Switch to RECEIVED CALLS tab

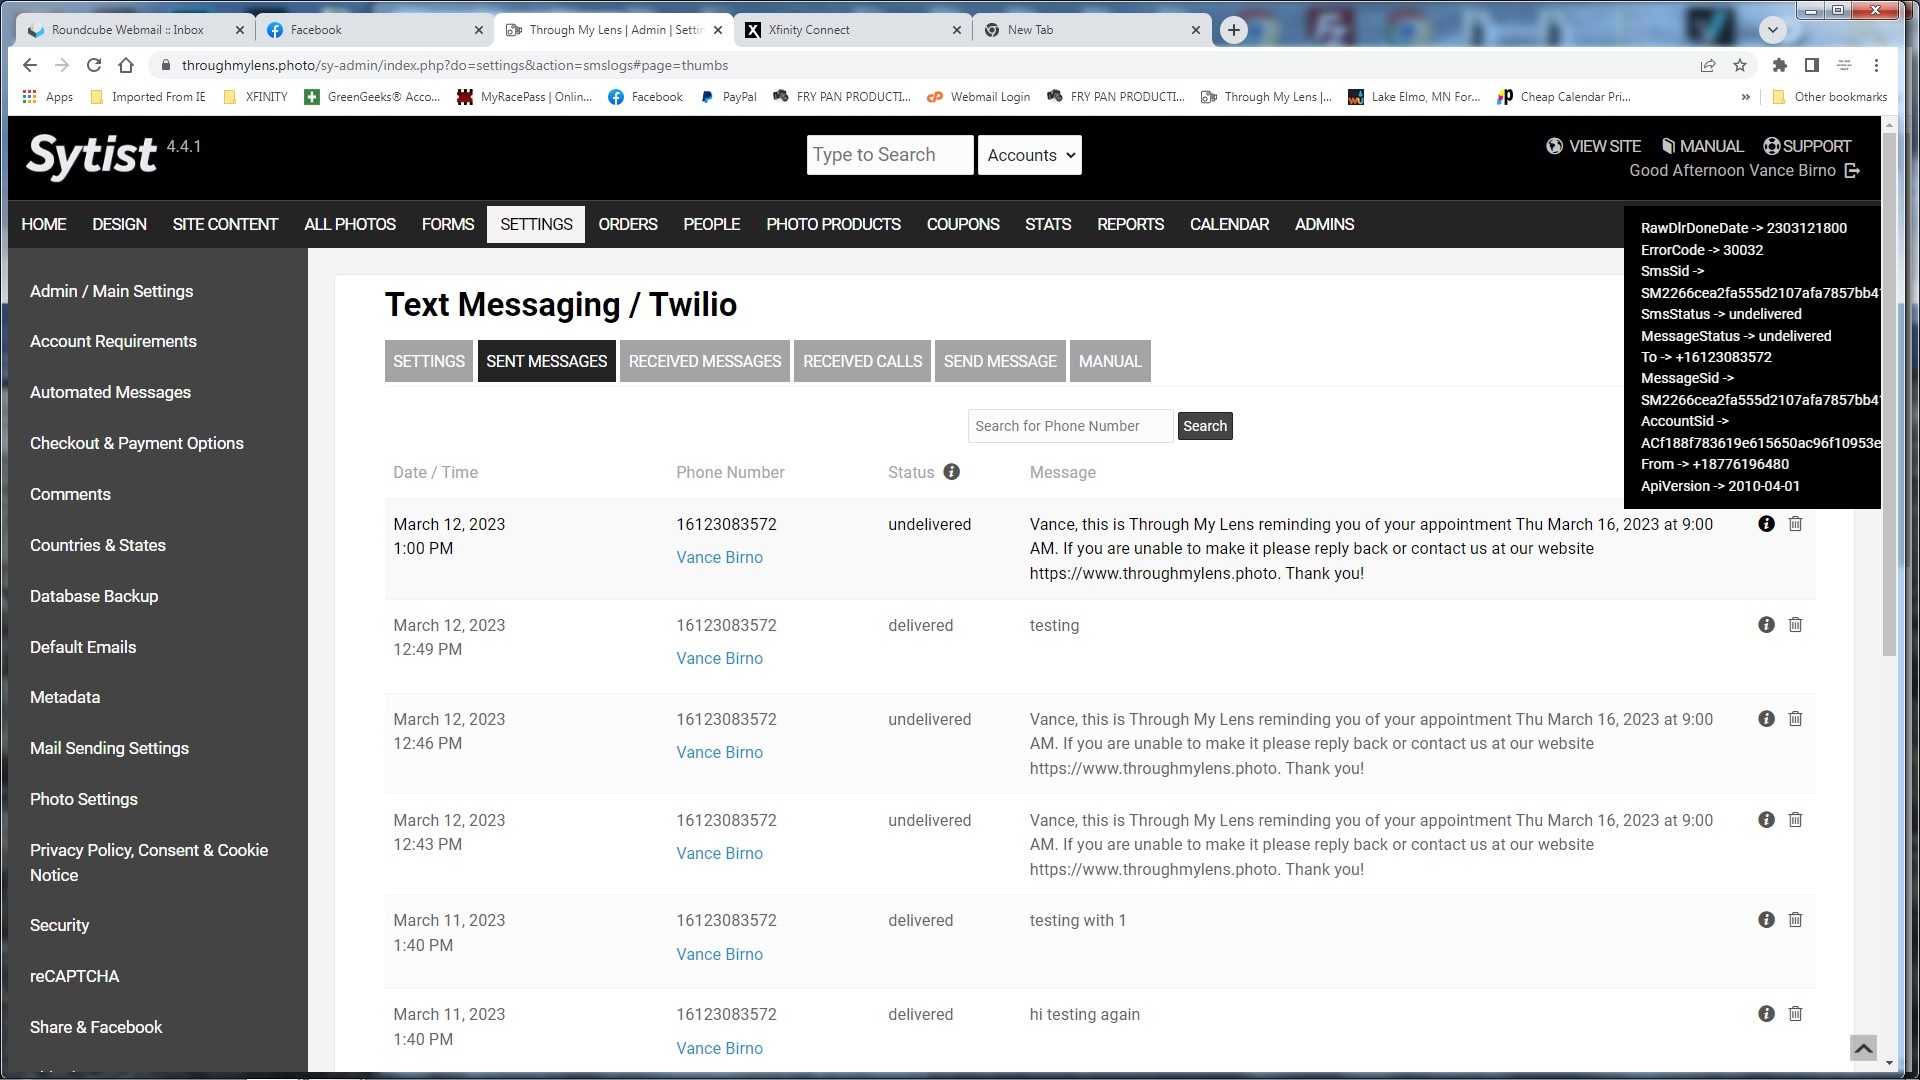pyautogui.click(x=863, y=361)
